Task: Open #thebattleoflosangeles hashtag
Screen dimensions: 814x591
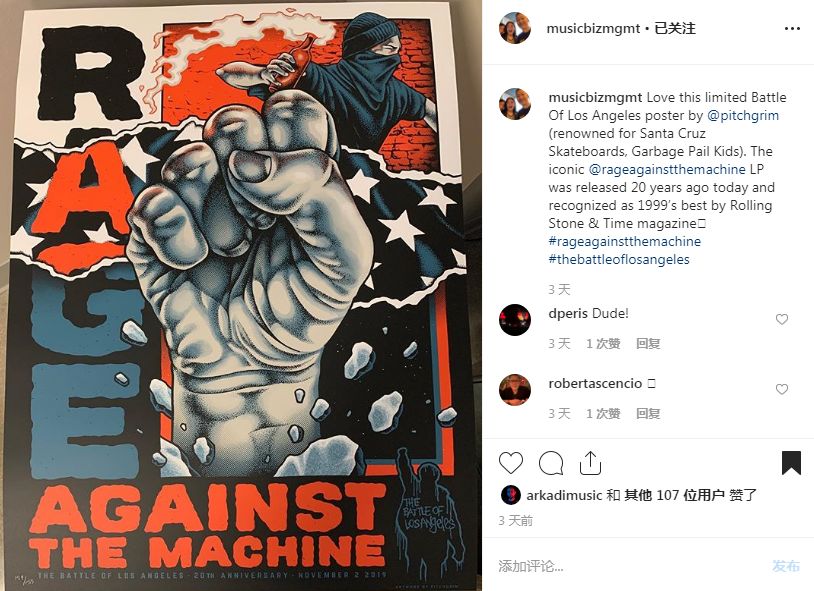Action: click(619, 259)
